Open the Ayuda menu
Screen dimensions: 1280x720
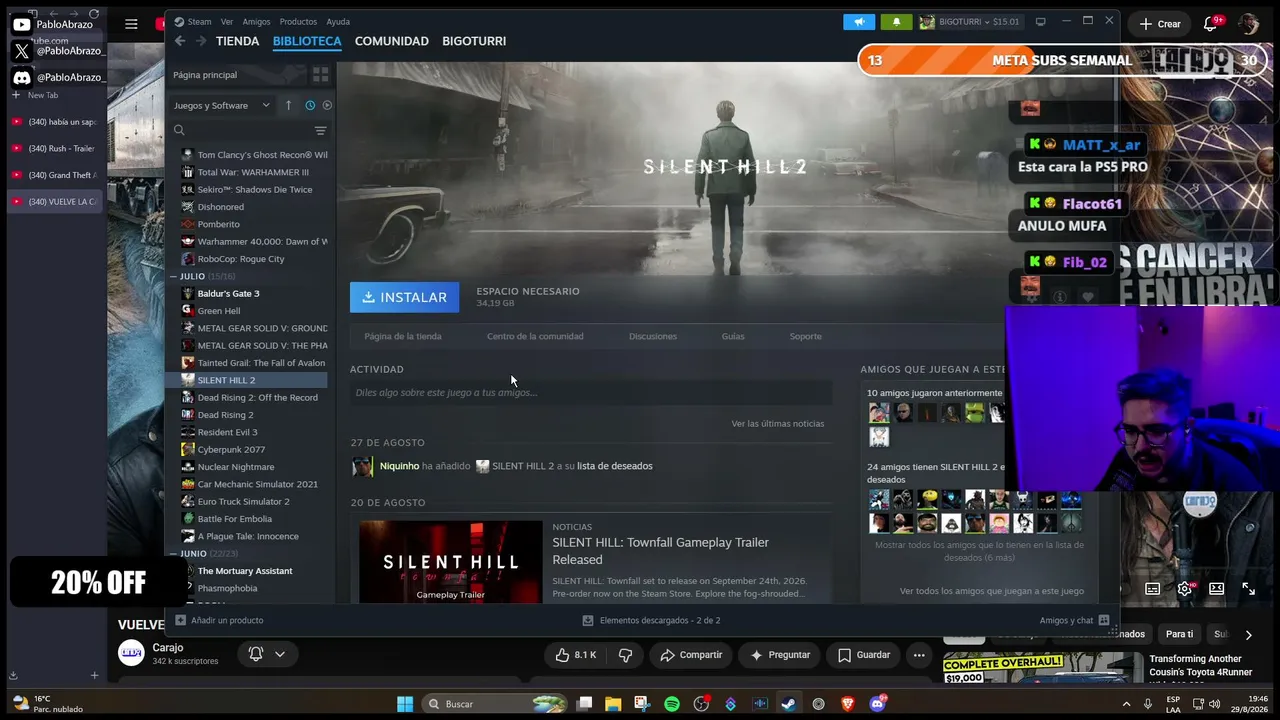click(x=338, y=22)
